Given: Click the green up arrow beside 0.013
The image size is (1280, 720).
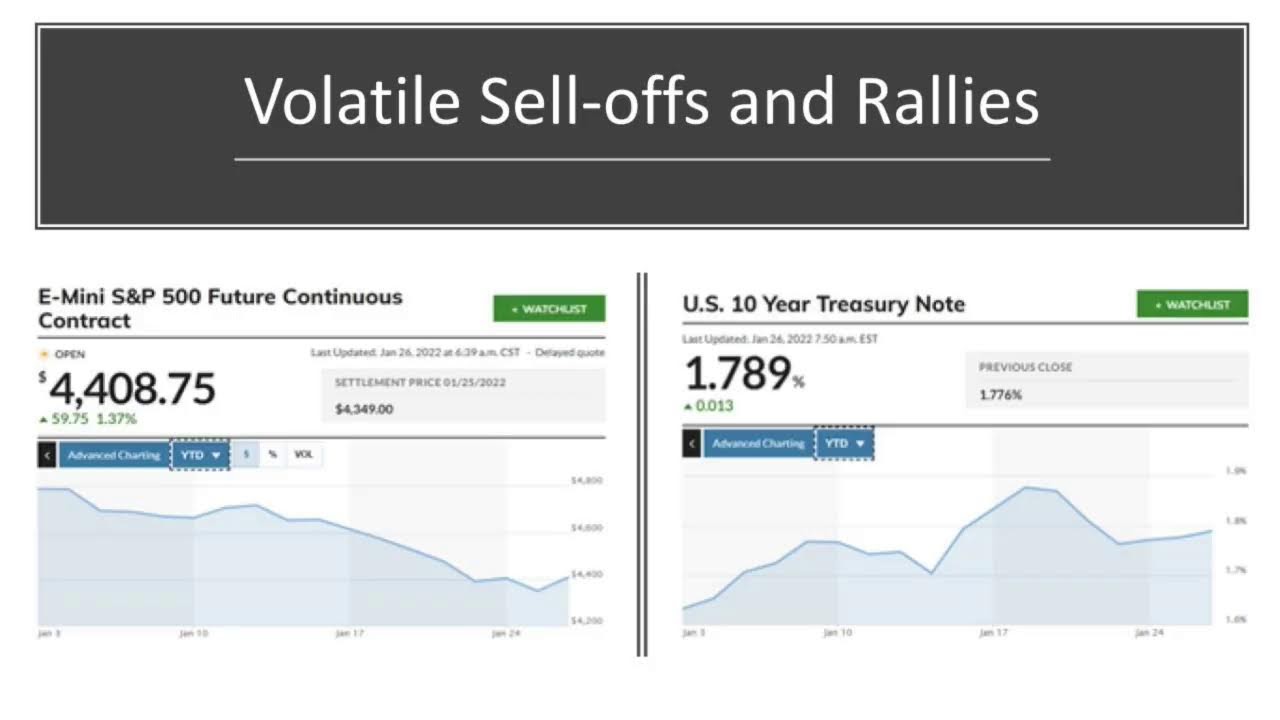Looking at the screenshot, I should [x=686, y=406].
